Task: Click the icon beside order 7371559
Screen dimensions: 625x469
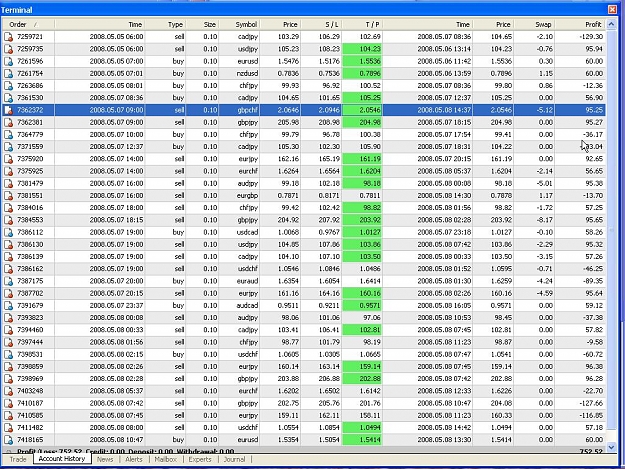Action: click(9, 147)
